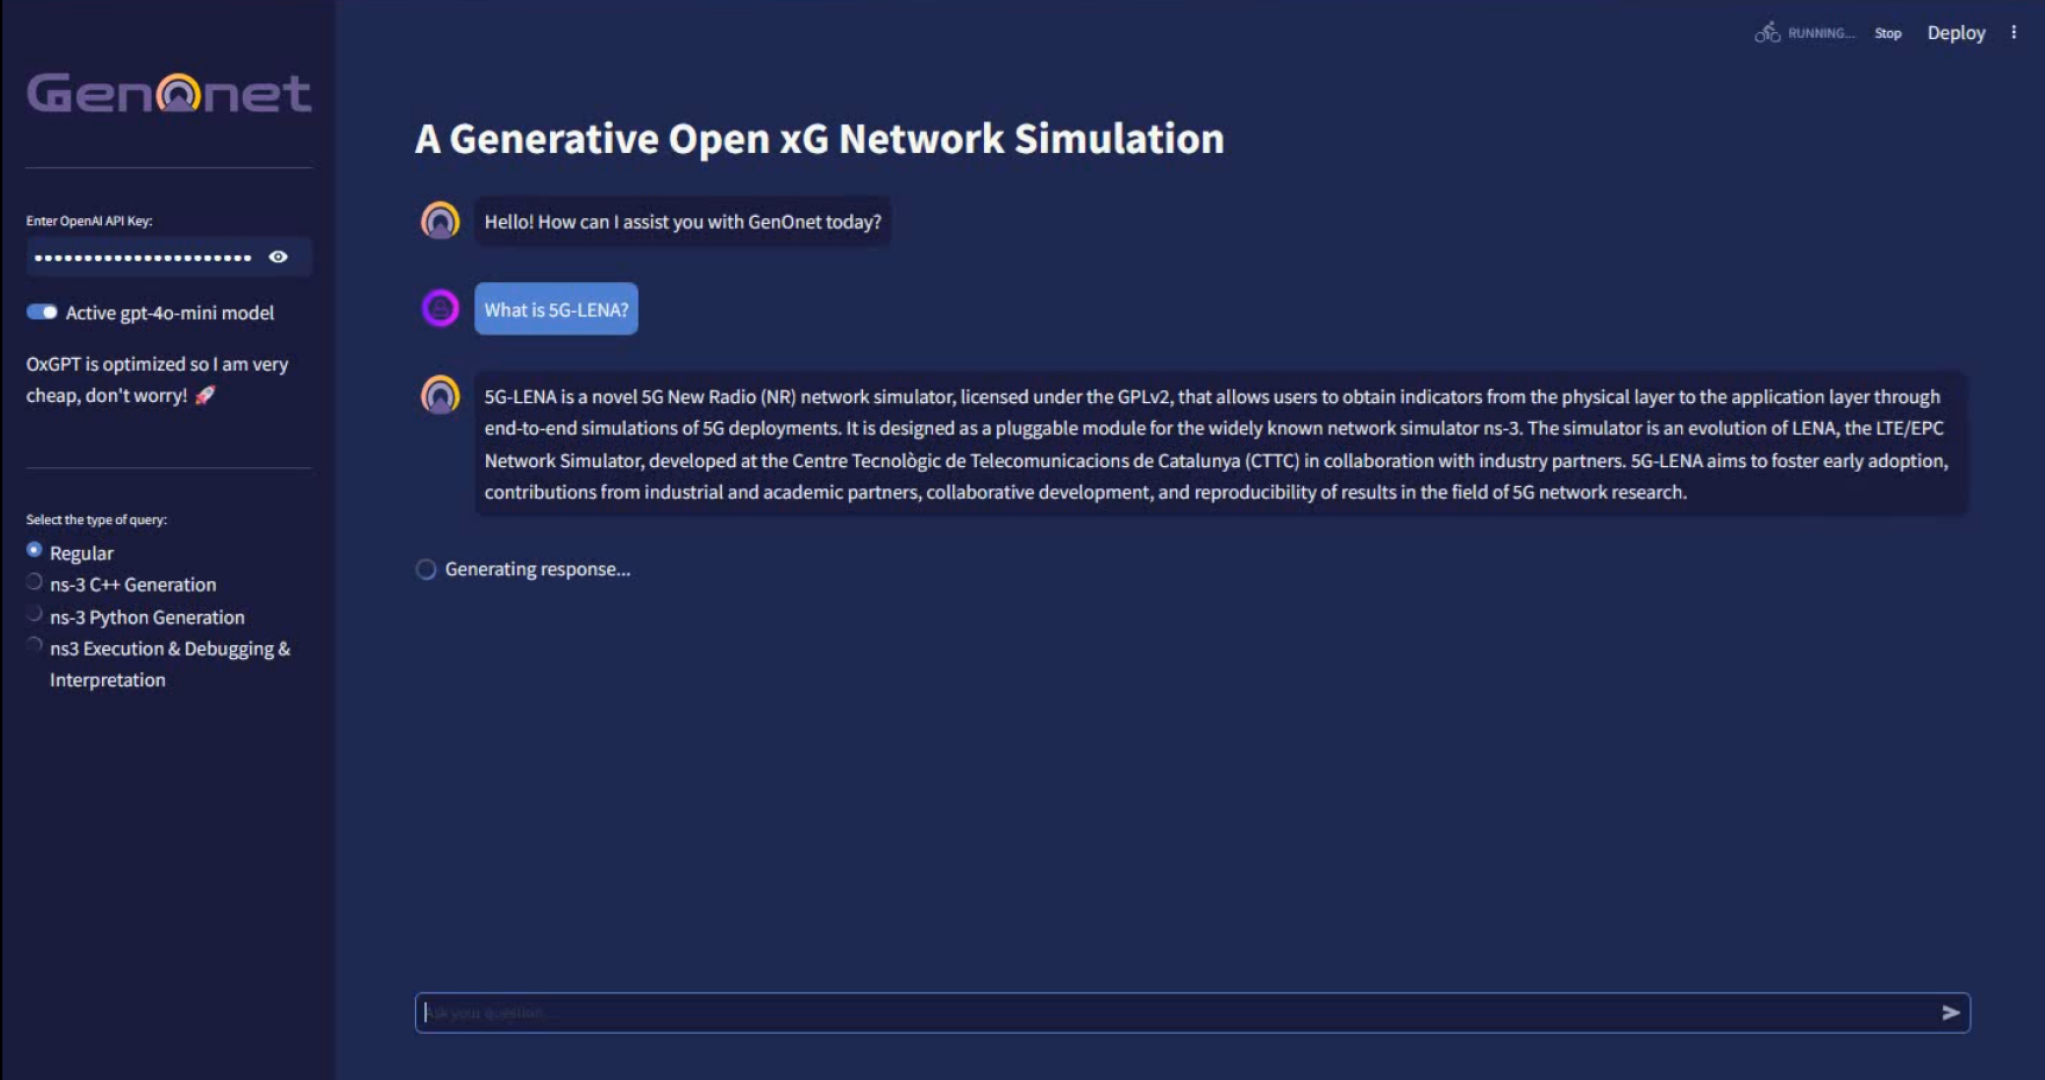Toggle the Active gpt-4o-mini model switch

tap(42, 312)
